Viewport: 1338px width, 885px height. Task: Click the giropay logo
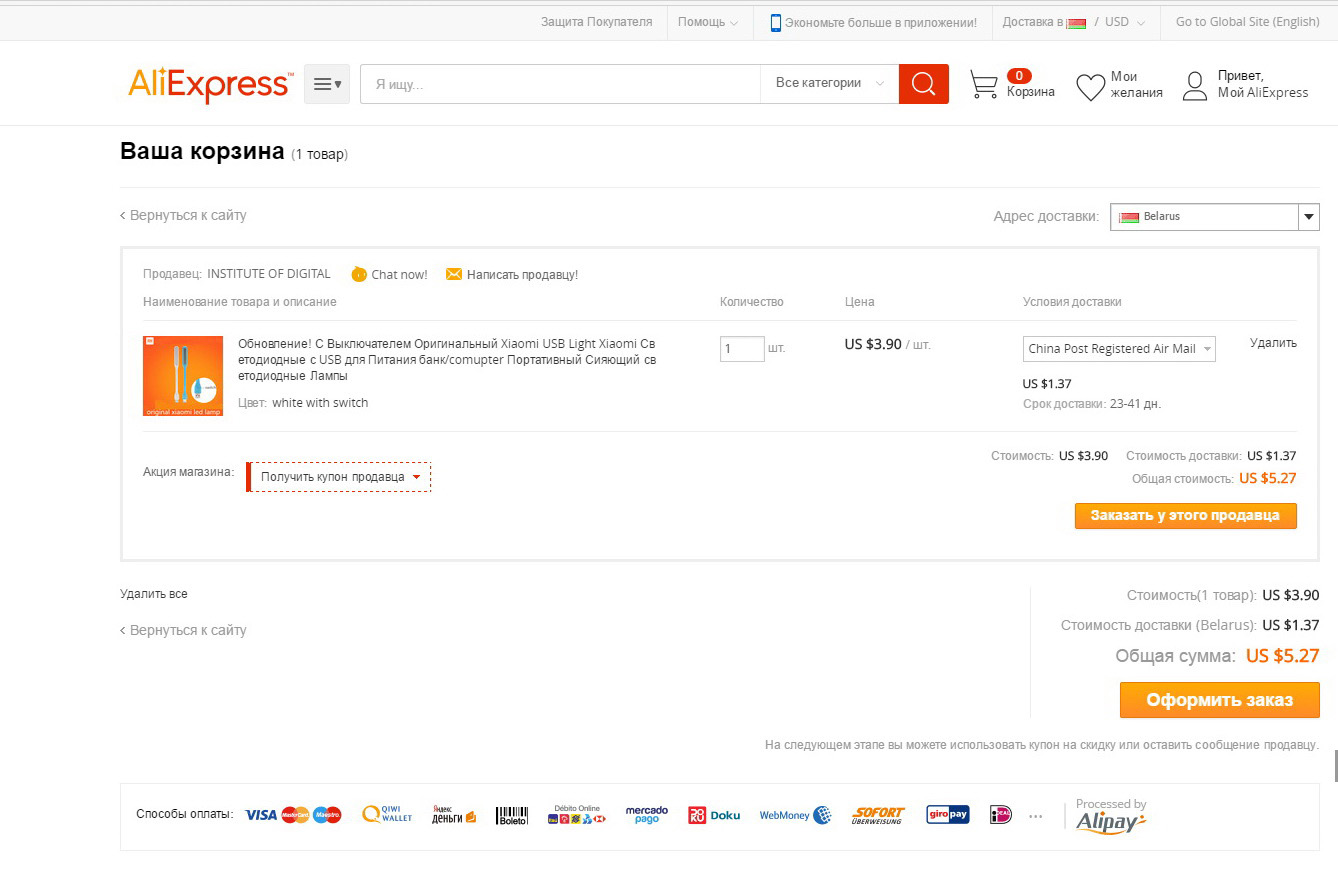[948, 815]
